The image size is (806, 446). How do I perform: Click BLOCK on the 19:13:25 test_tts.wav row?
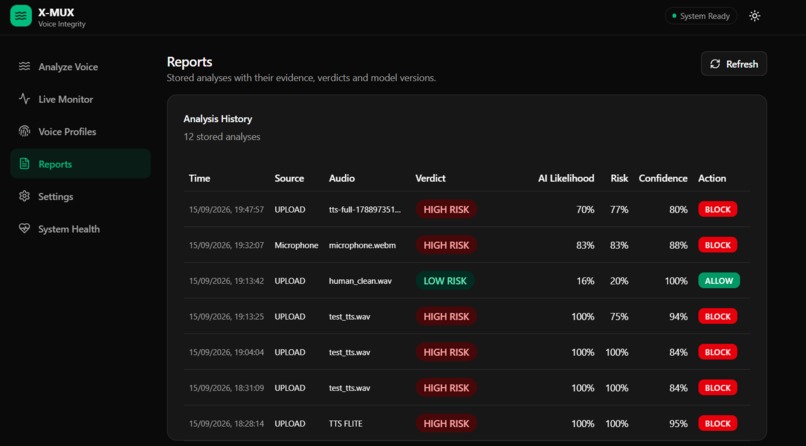(x=718, y=317)
